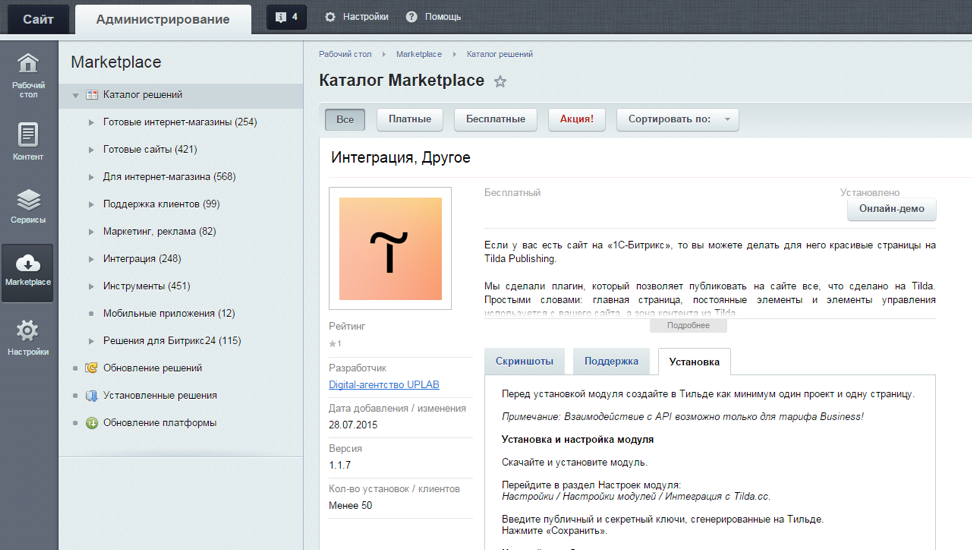Screen dimensions: 972x550
Task: Click the notifications icon showing 4
Action: coord(286,17)
